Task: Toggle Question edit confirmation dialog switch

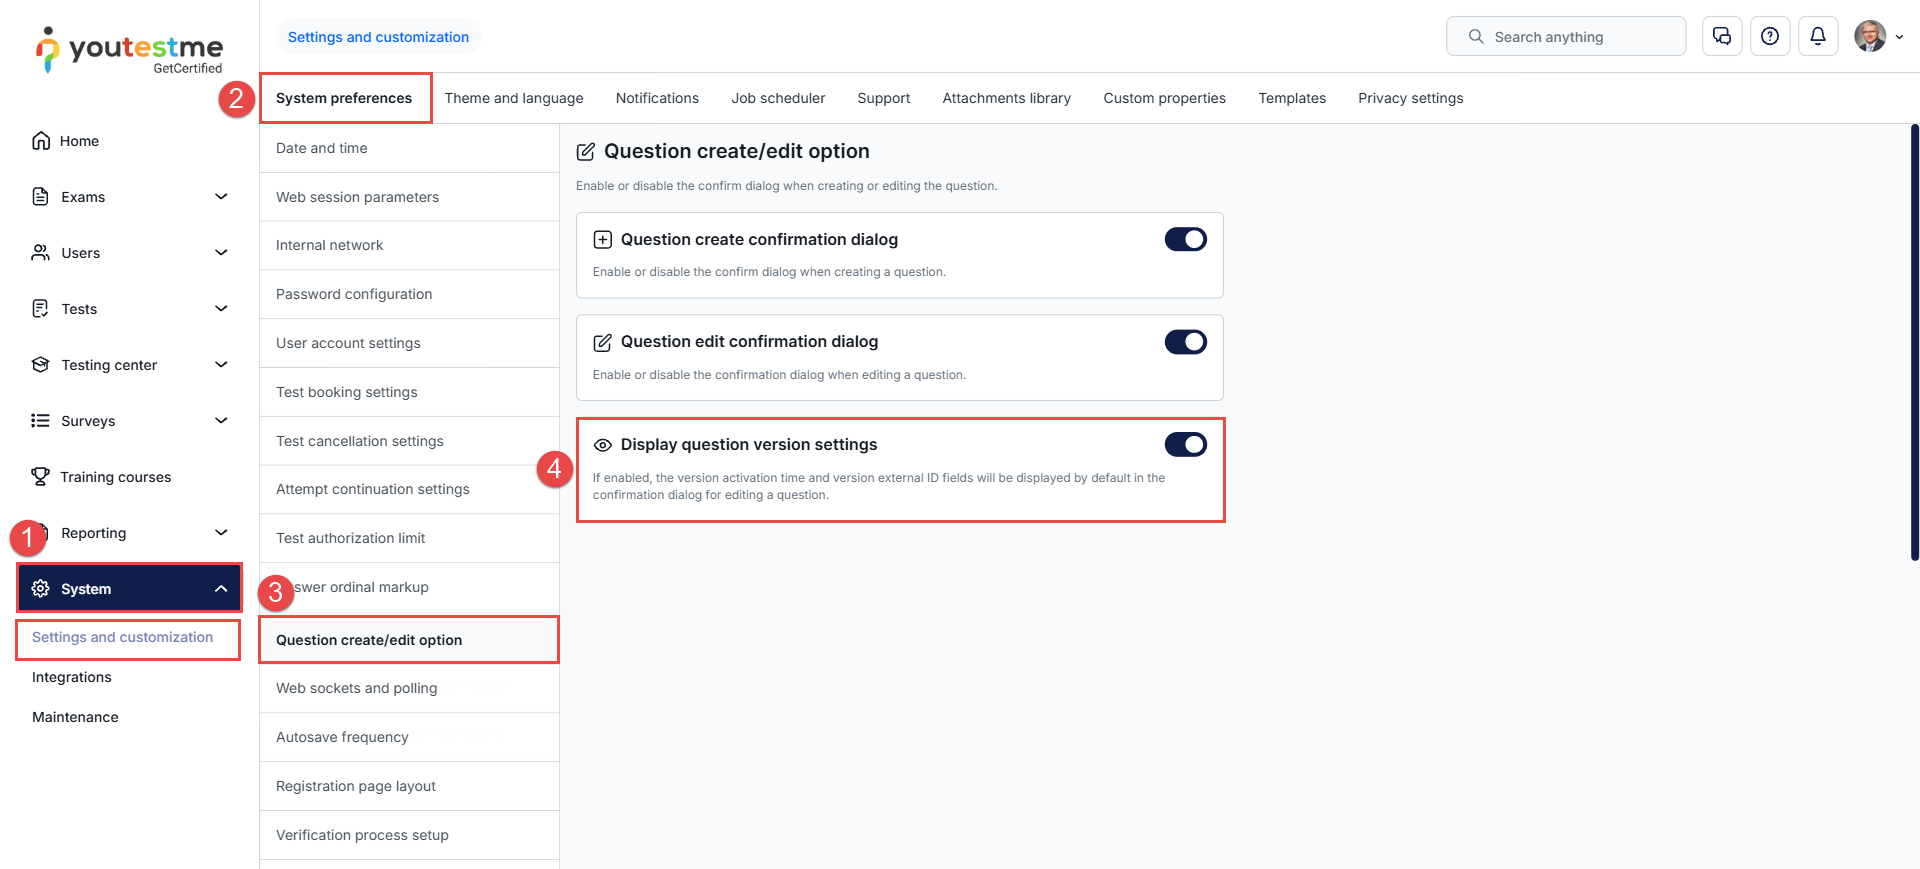Action: pyautogui.click(x=1186, y=342)
